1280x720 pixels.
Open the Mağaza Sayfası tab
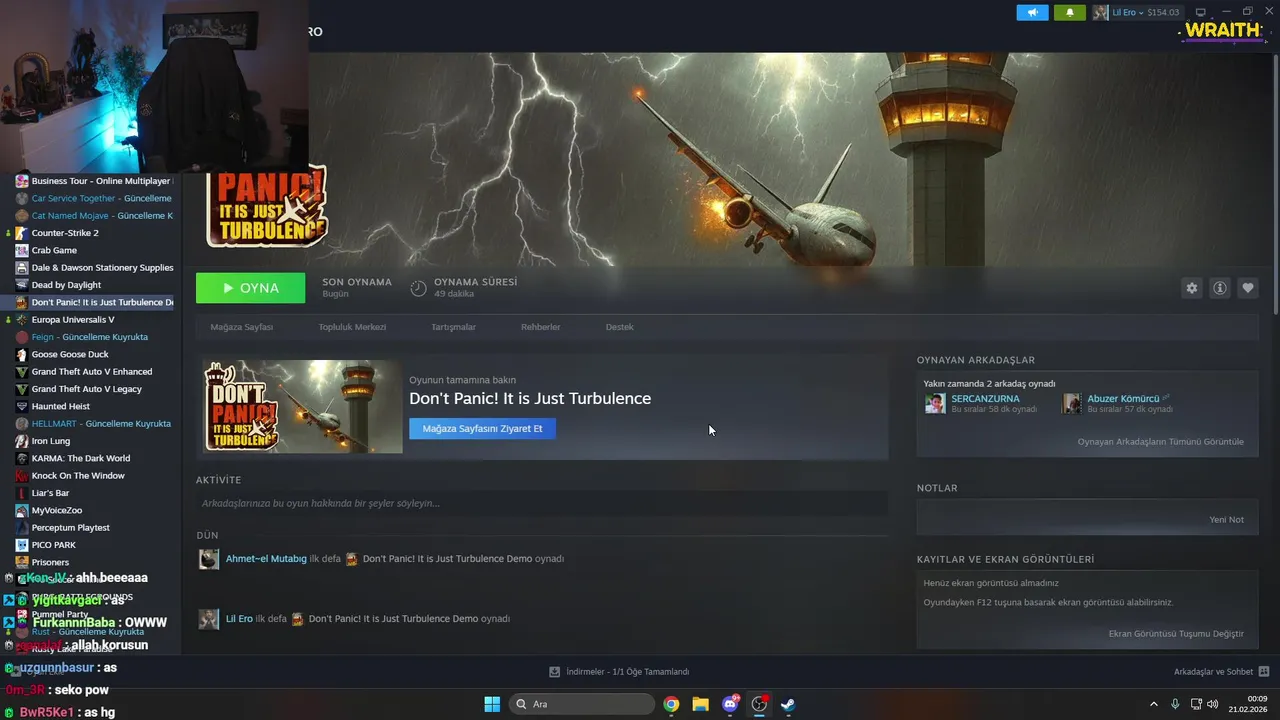[242, 327]
